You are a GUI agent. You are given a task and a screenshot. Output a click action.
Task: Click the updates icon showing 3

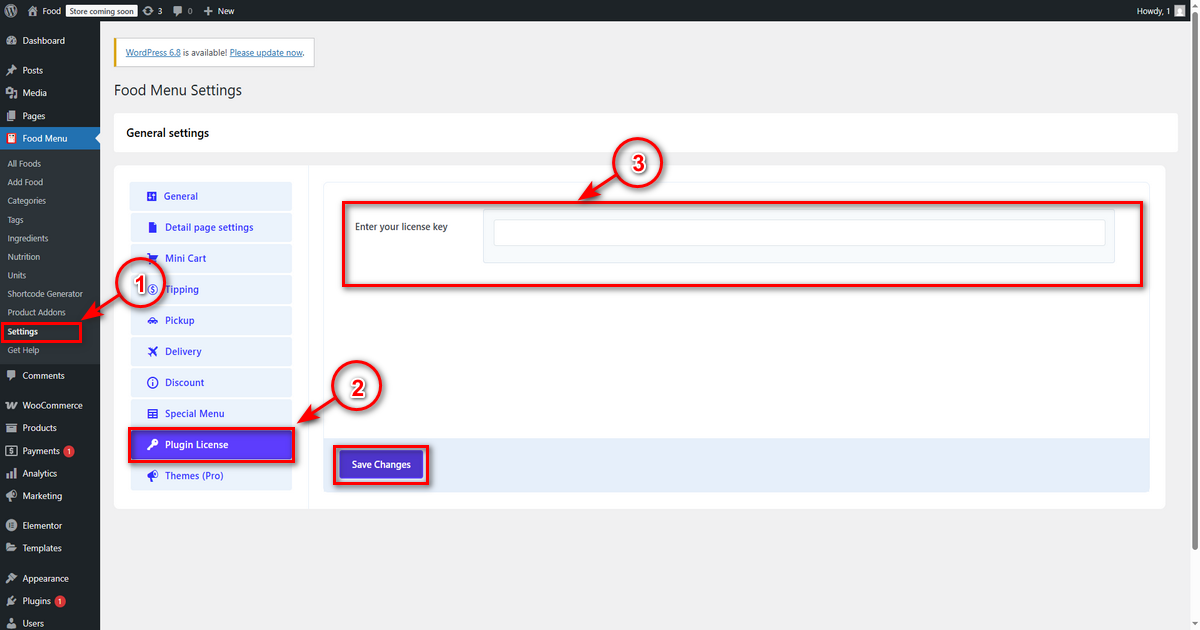click(x=148, y=11)
